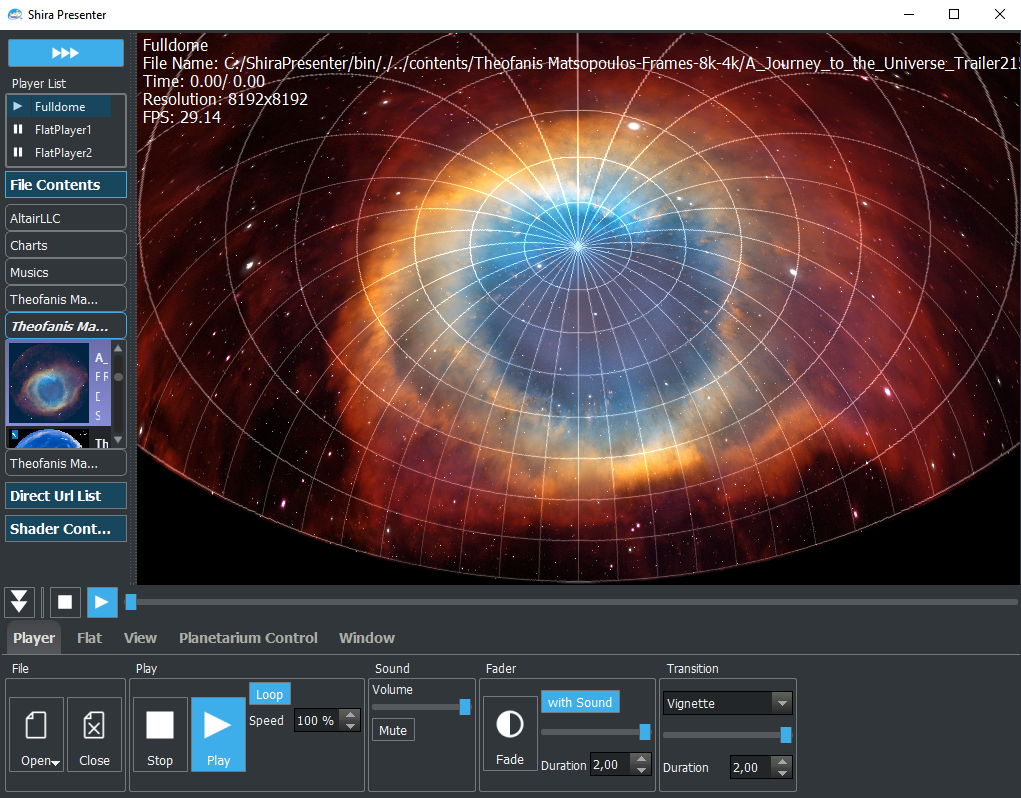1021x798 pixels.
Task: Click the Transition slider handle
Action: coord(786,735)
